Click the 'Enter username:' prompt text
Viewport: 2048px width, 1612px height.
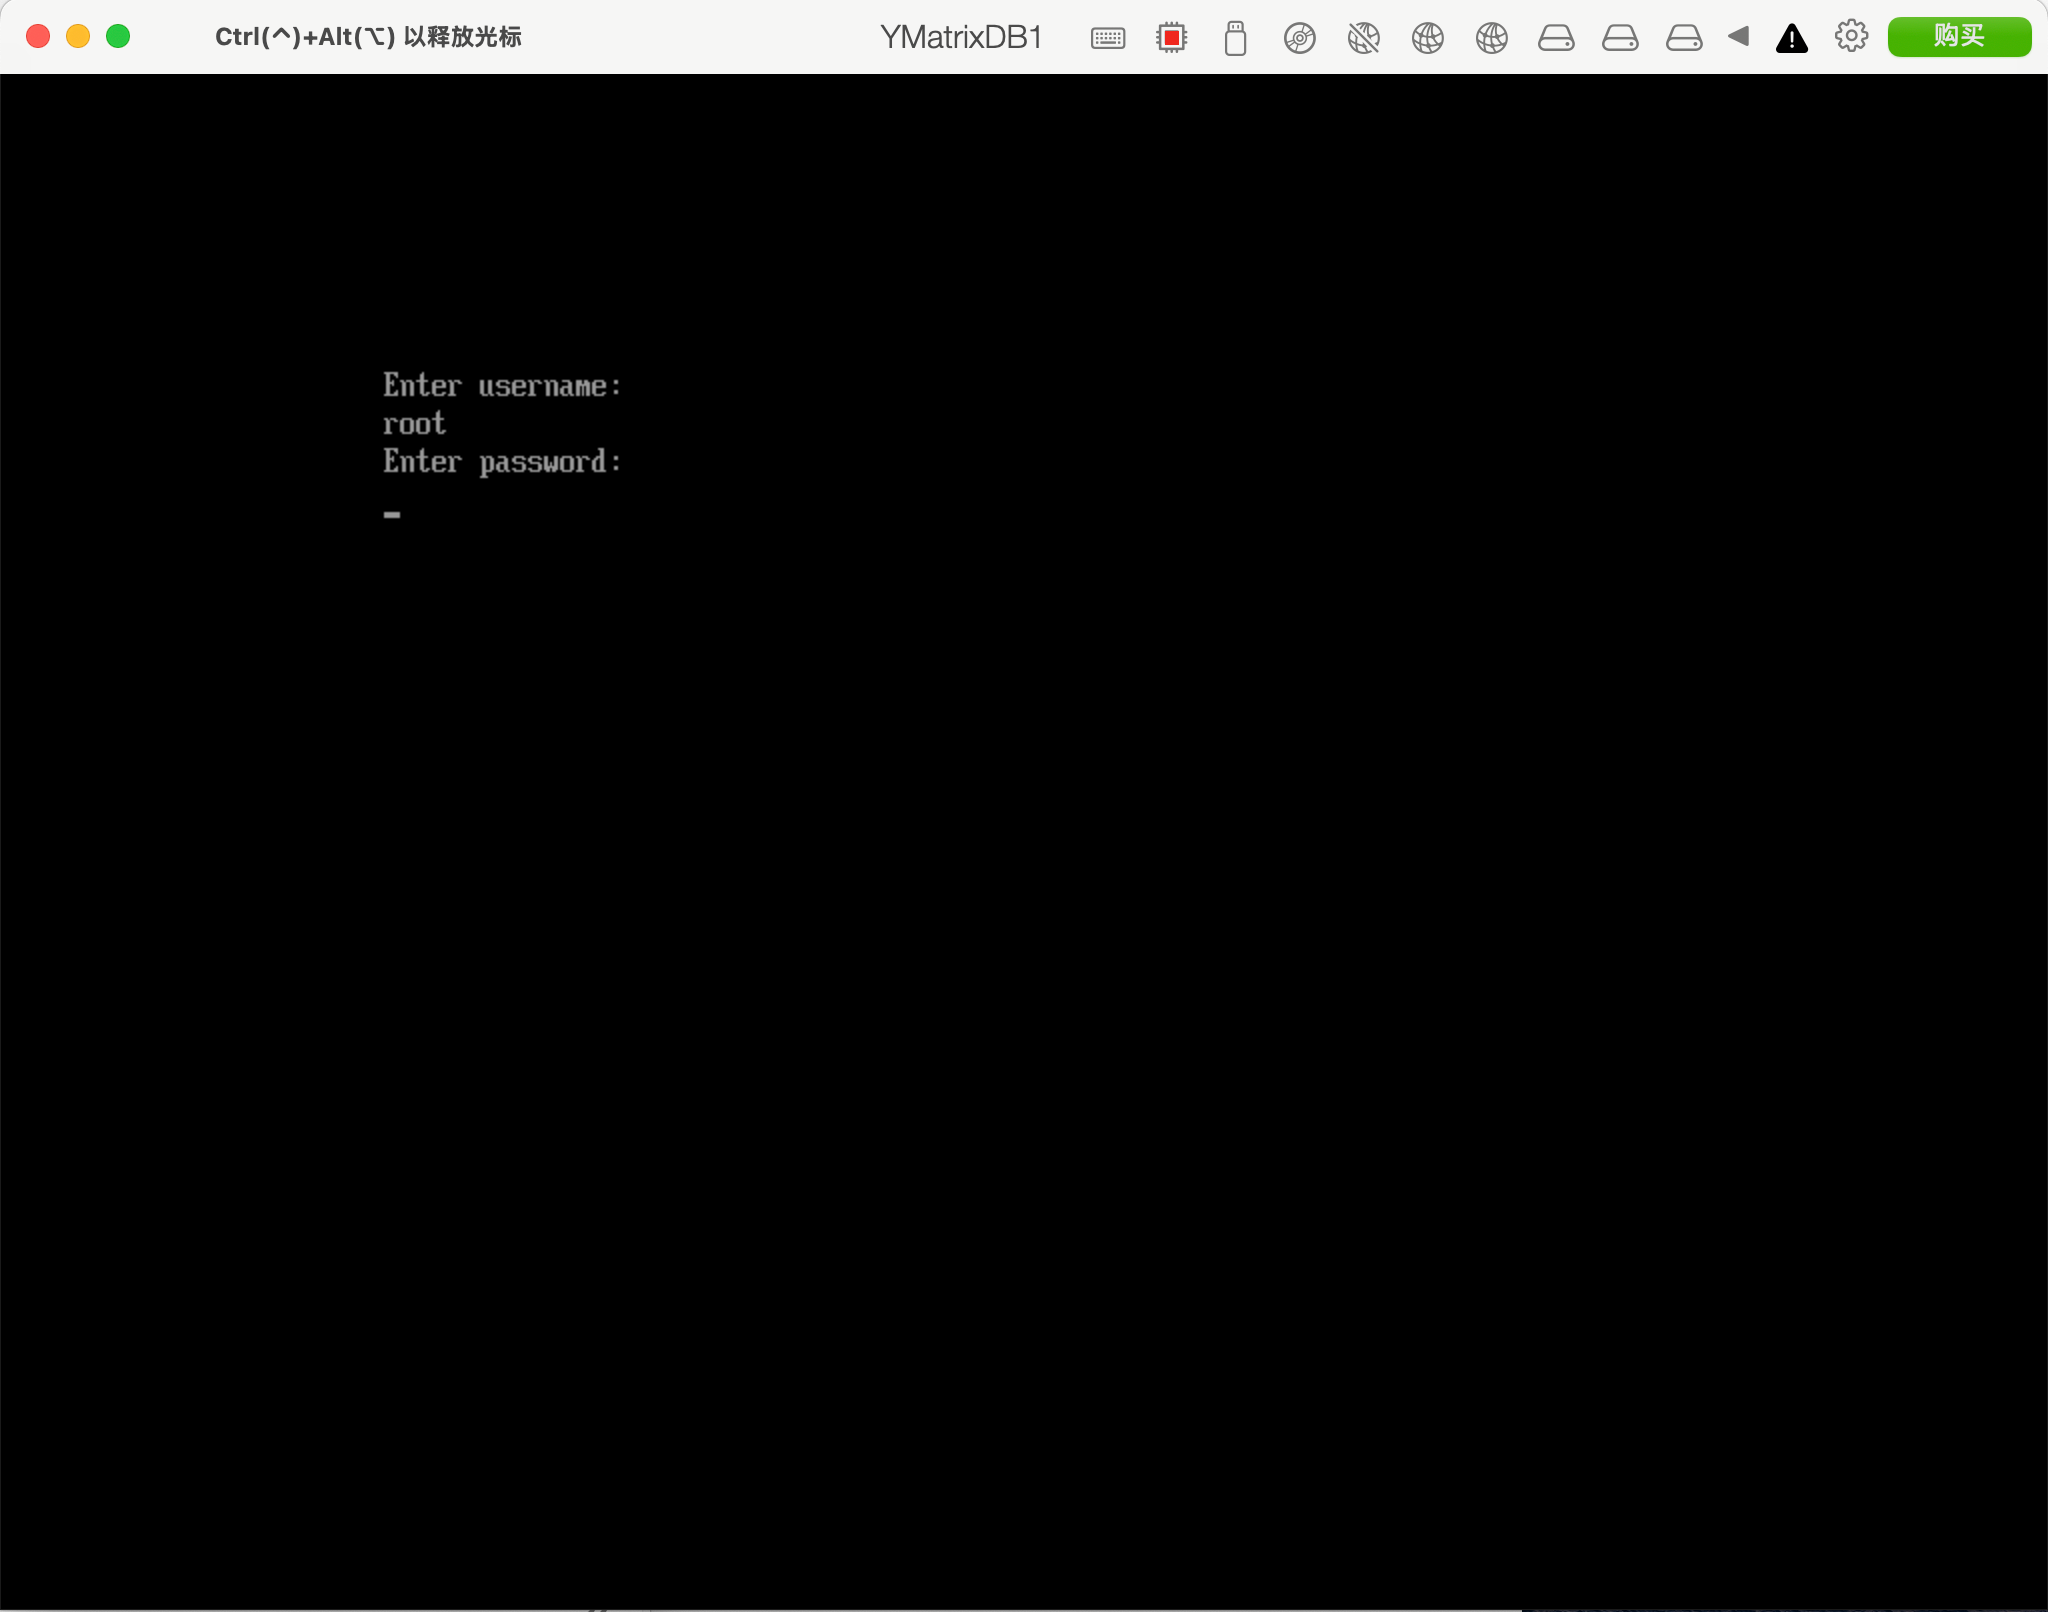[502, 385]
